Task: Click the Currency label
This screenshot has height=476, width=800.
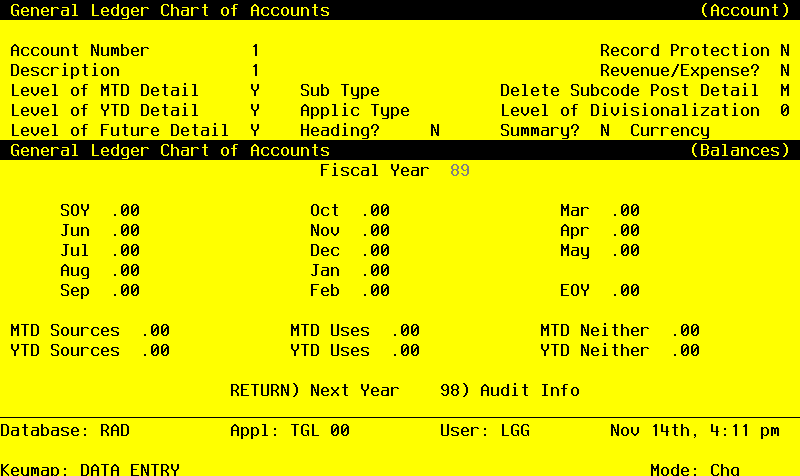Action: pos(669,131)
